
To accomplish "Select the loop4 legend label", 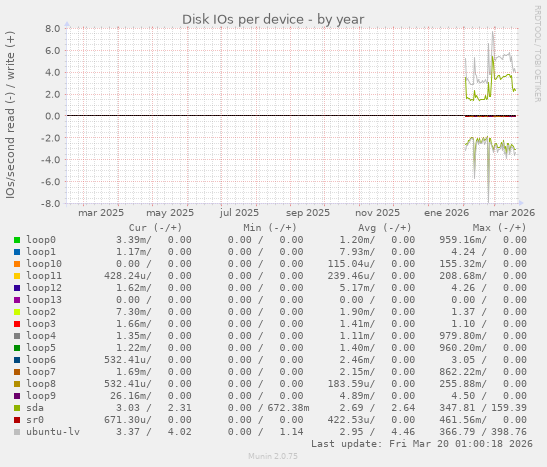I will (x=41, y=336).
